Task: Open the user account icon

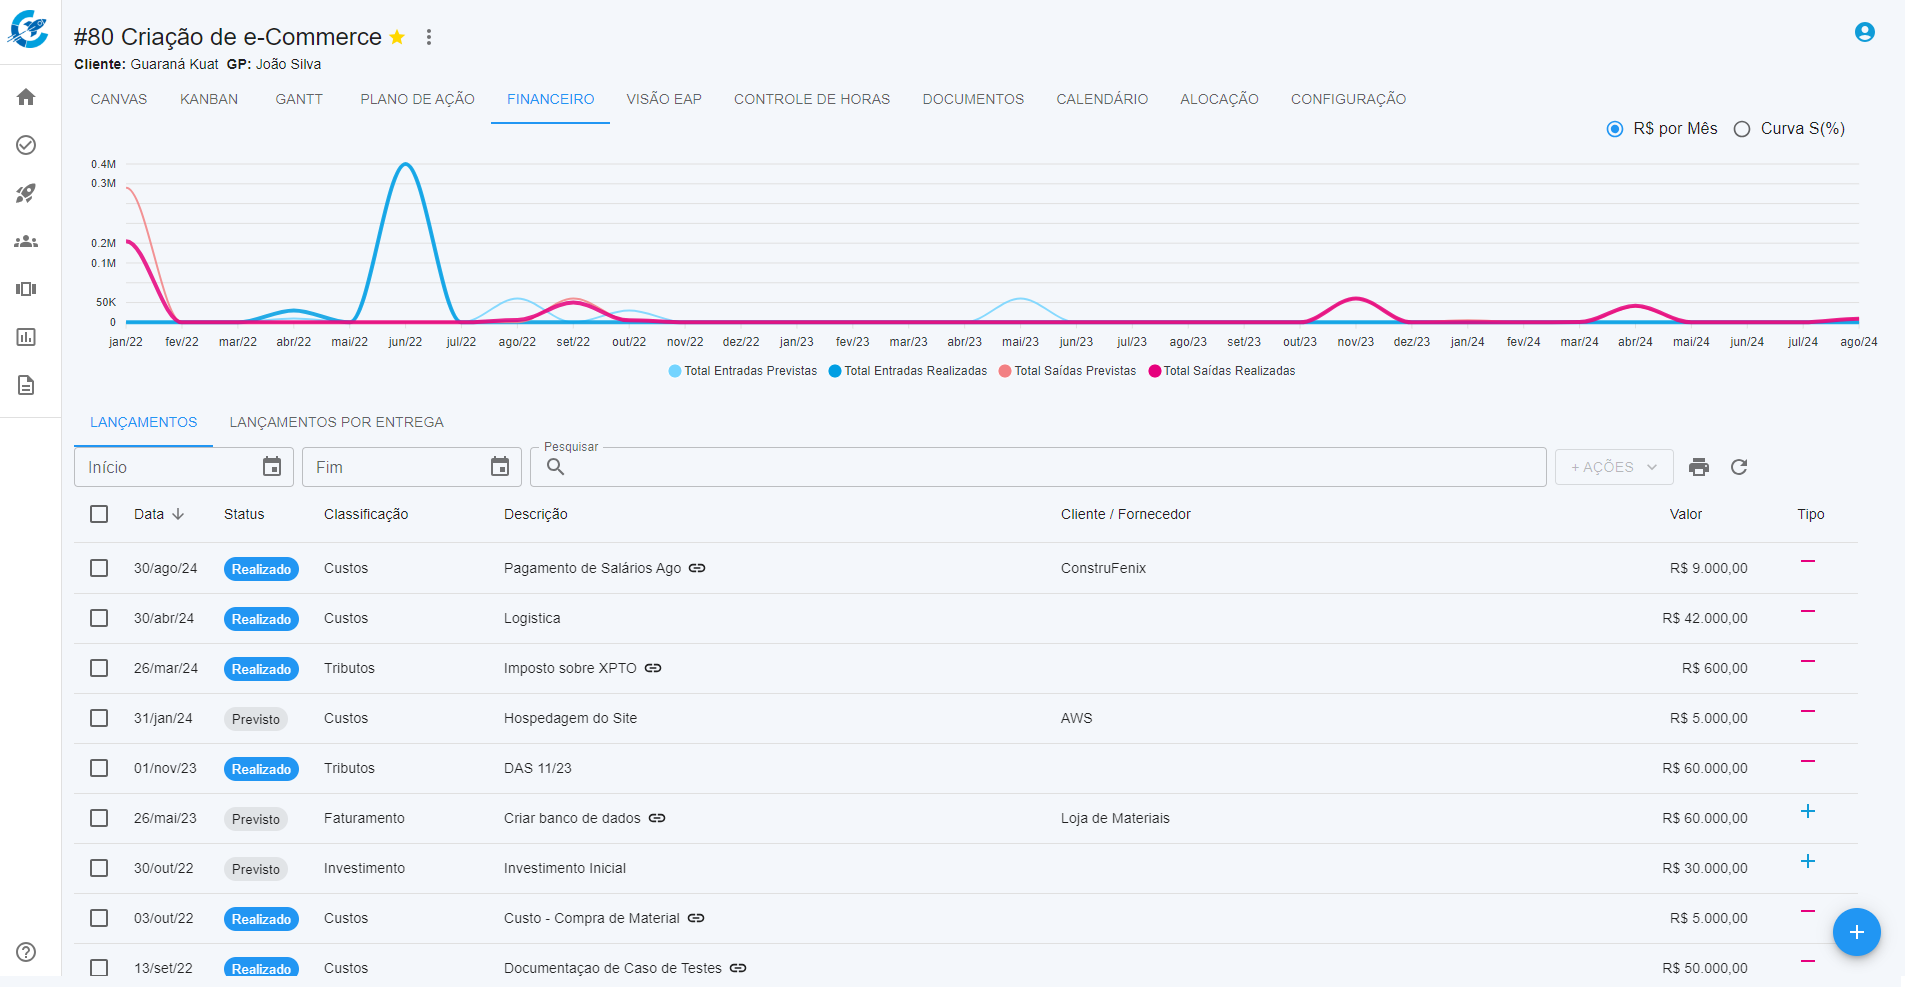Action: (1864, 32)
